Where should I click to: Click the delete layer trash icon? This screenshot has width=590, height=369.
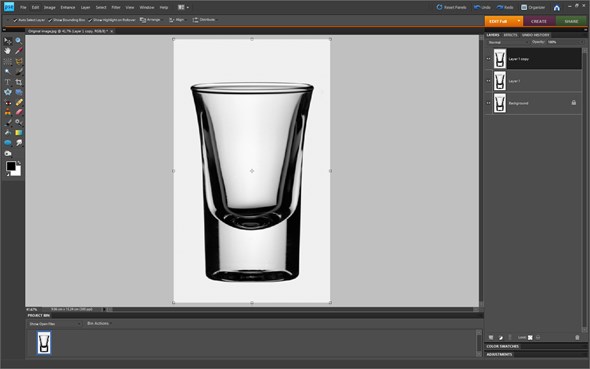click(577, 337)
